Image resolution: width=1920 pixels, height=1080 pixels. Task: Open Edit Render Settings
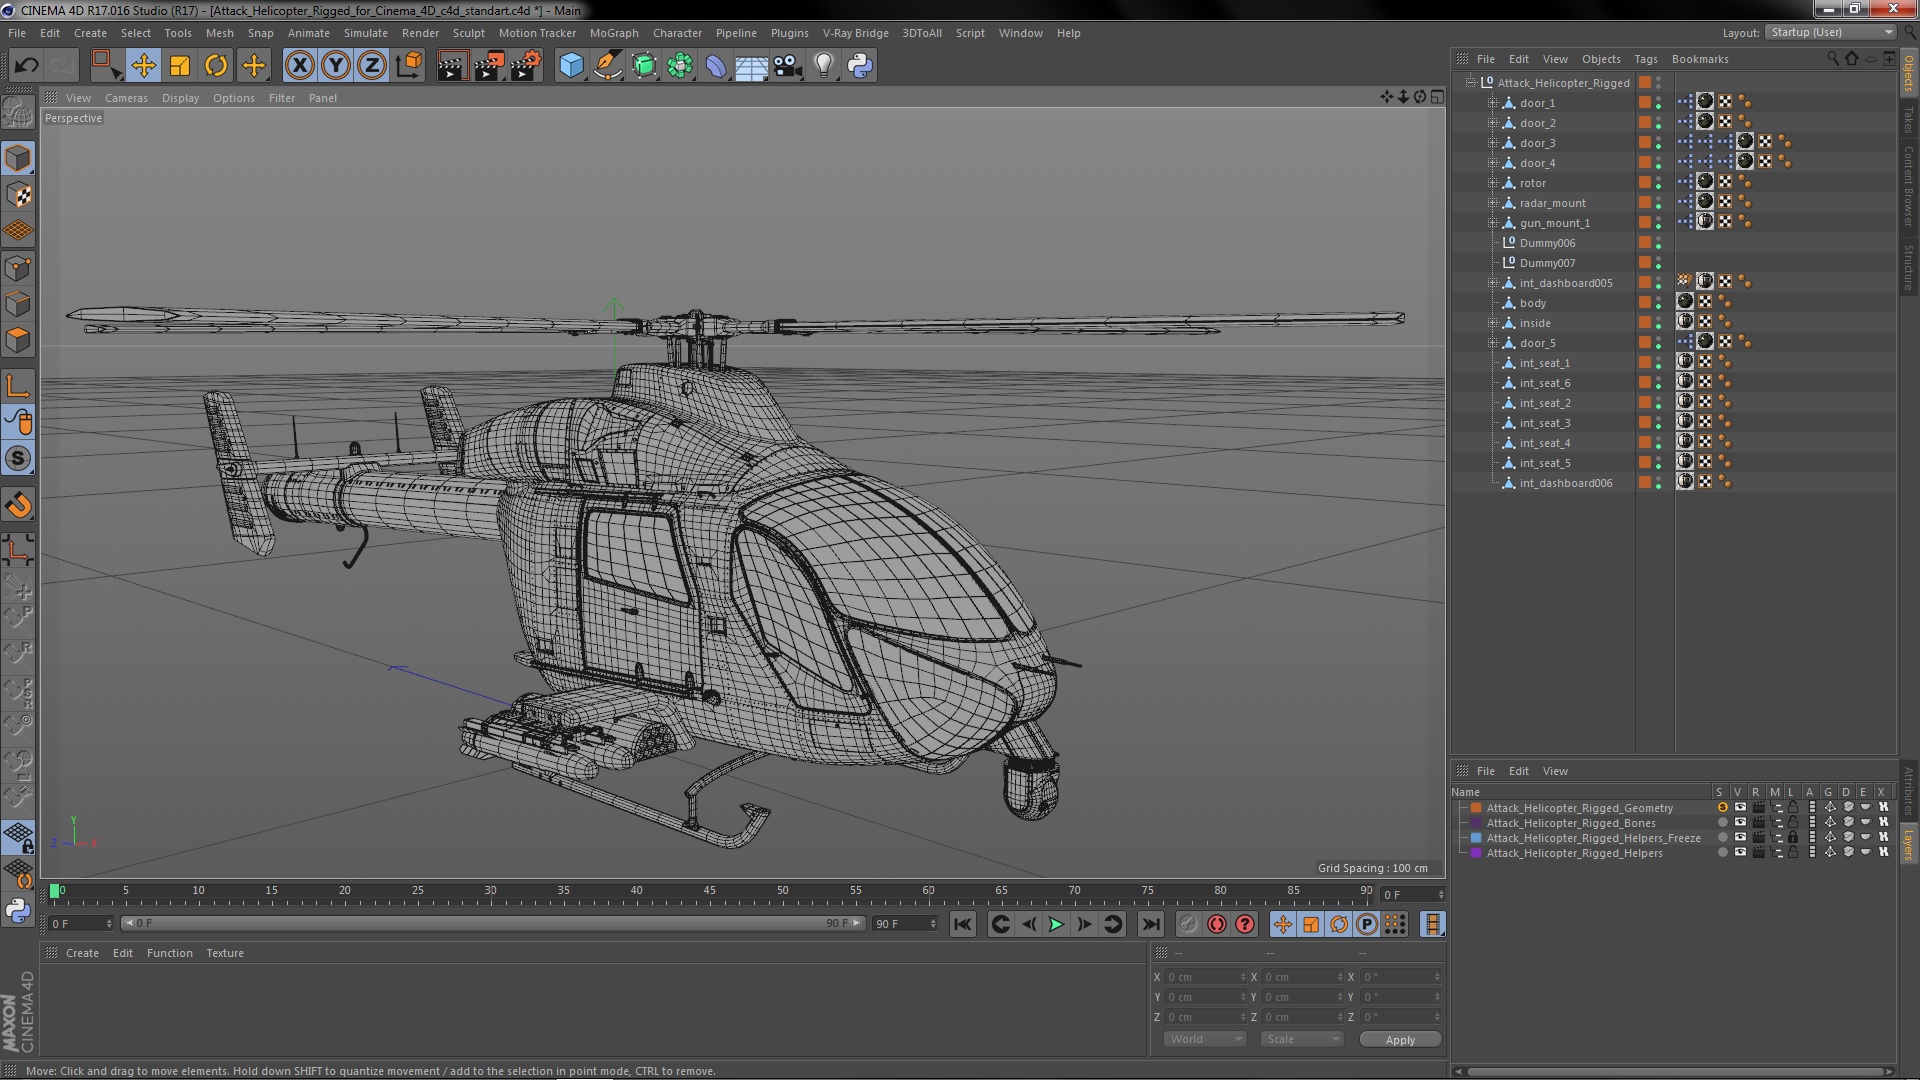pyautogui.click(x=526, y=66)
